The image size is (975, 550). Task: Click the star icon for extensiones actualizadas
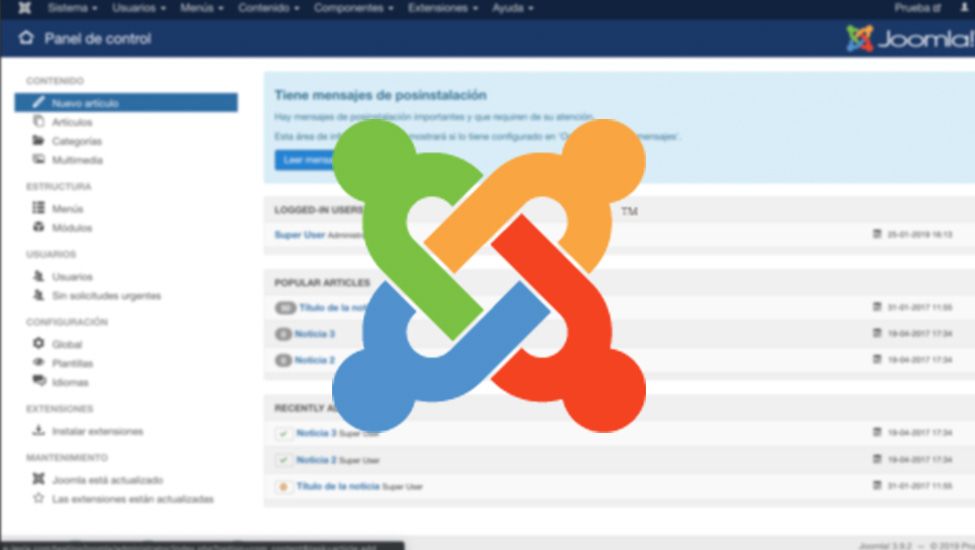tap(39, 498)
